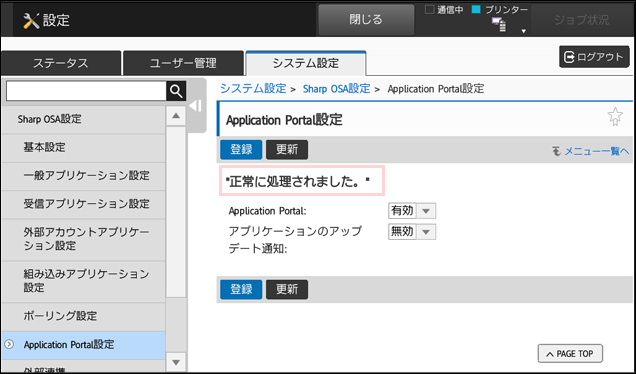This screenshot has width=636, height=374.
Task: Add page to favorites with star icon
Action: pos(615,116)
